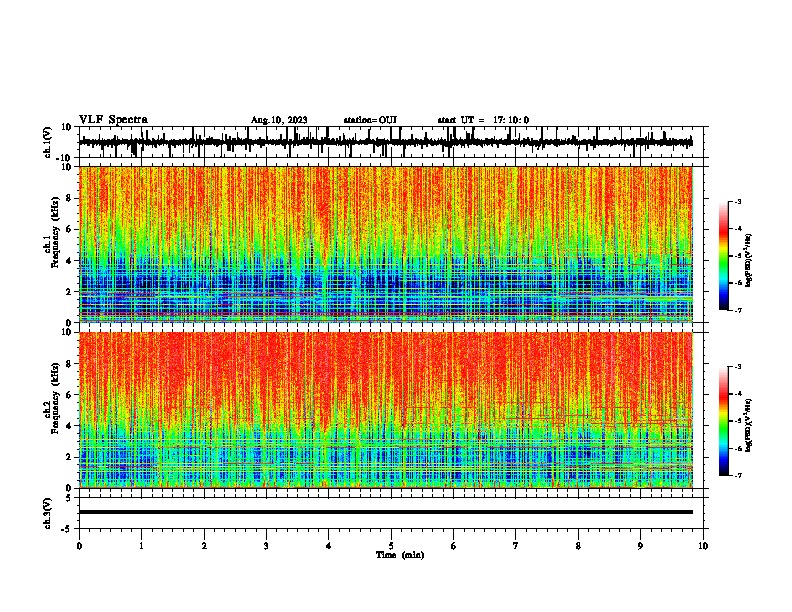792x612 pixels.
Task: Click the ch.1 spectrogram color scale bar
Action: click(x=724, y=256)
